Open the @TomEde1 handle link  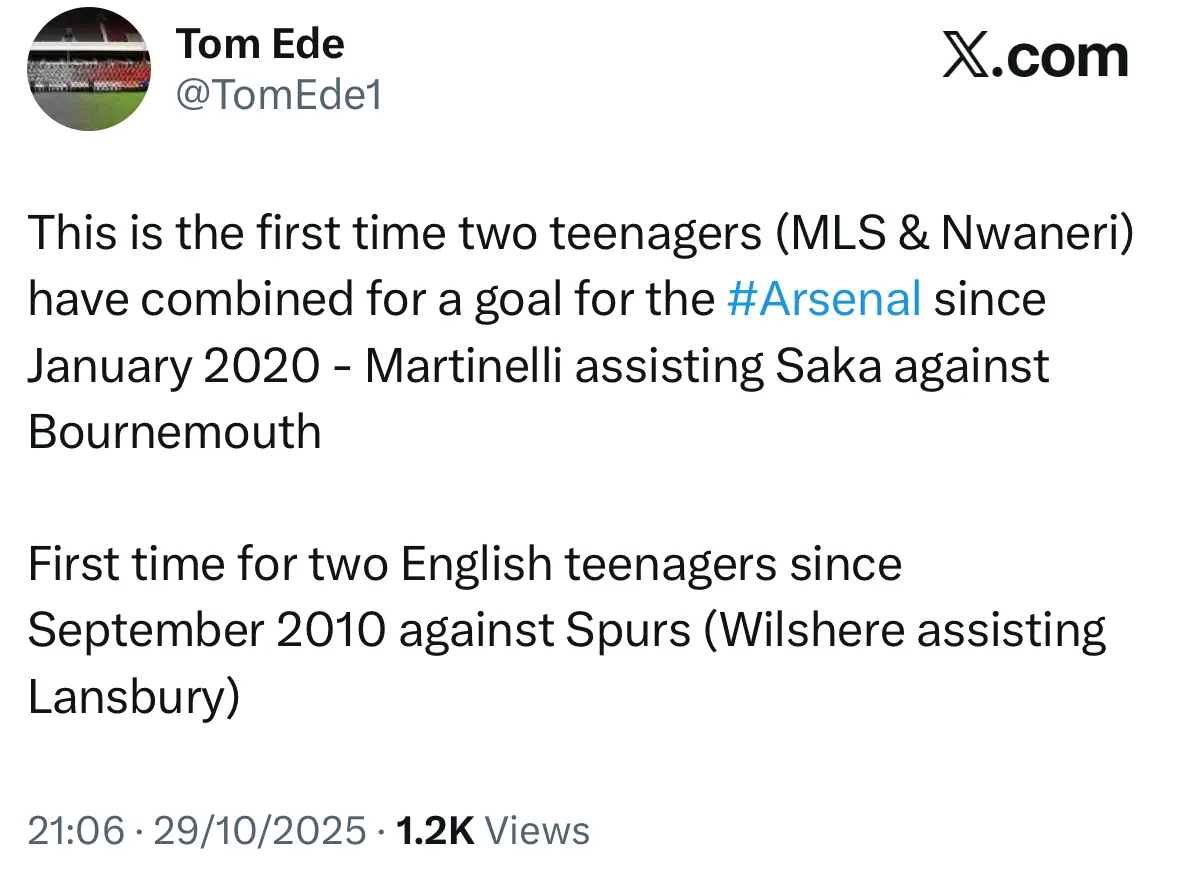pos(279,96)
